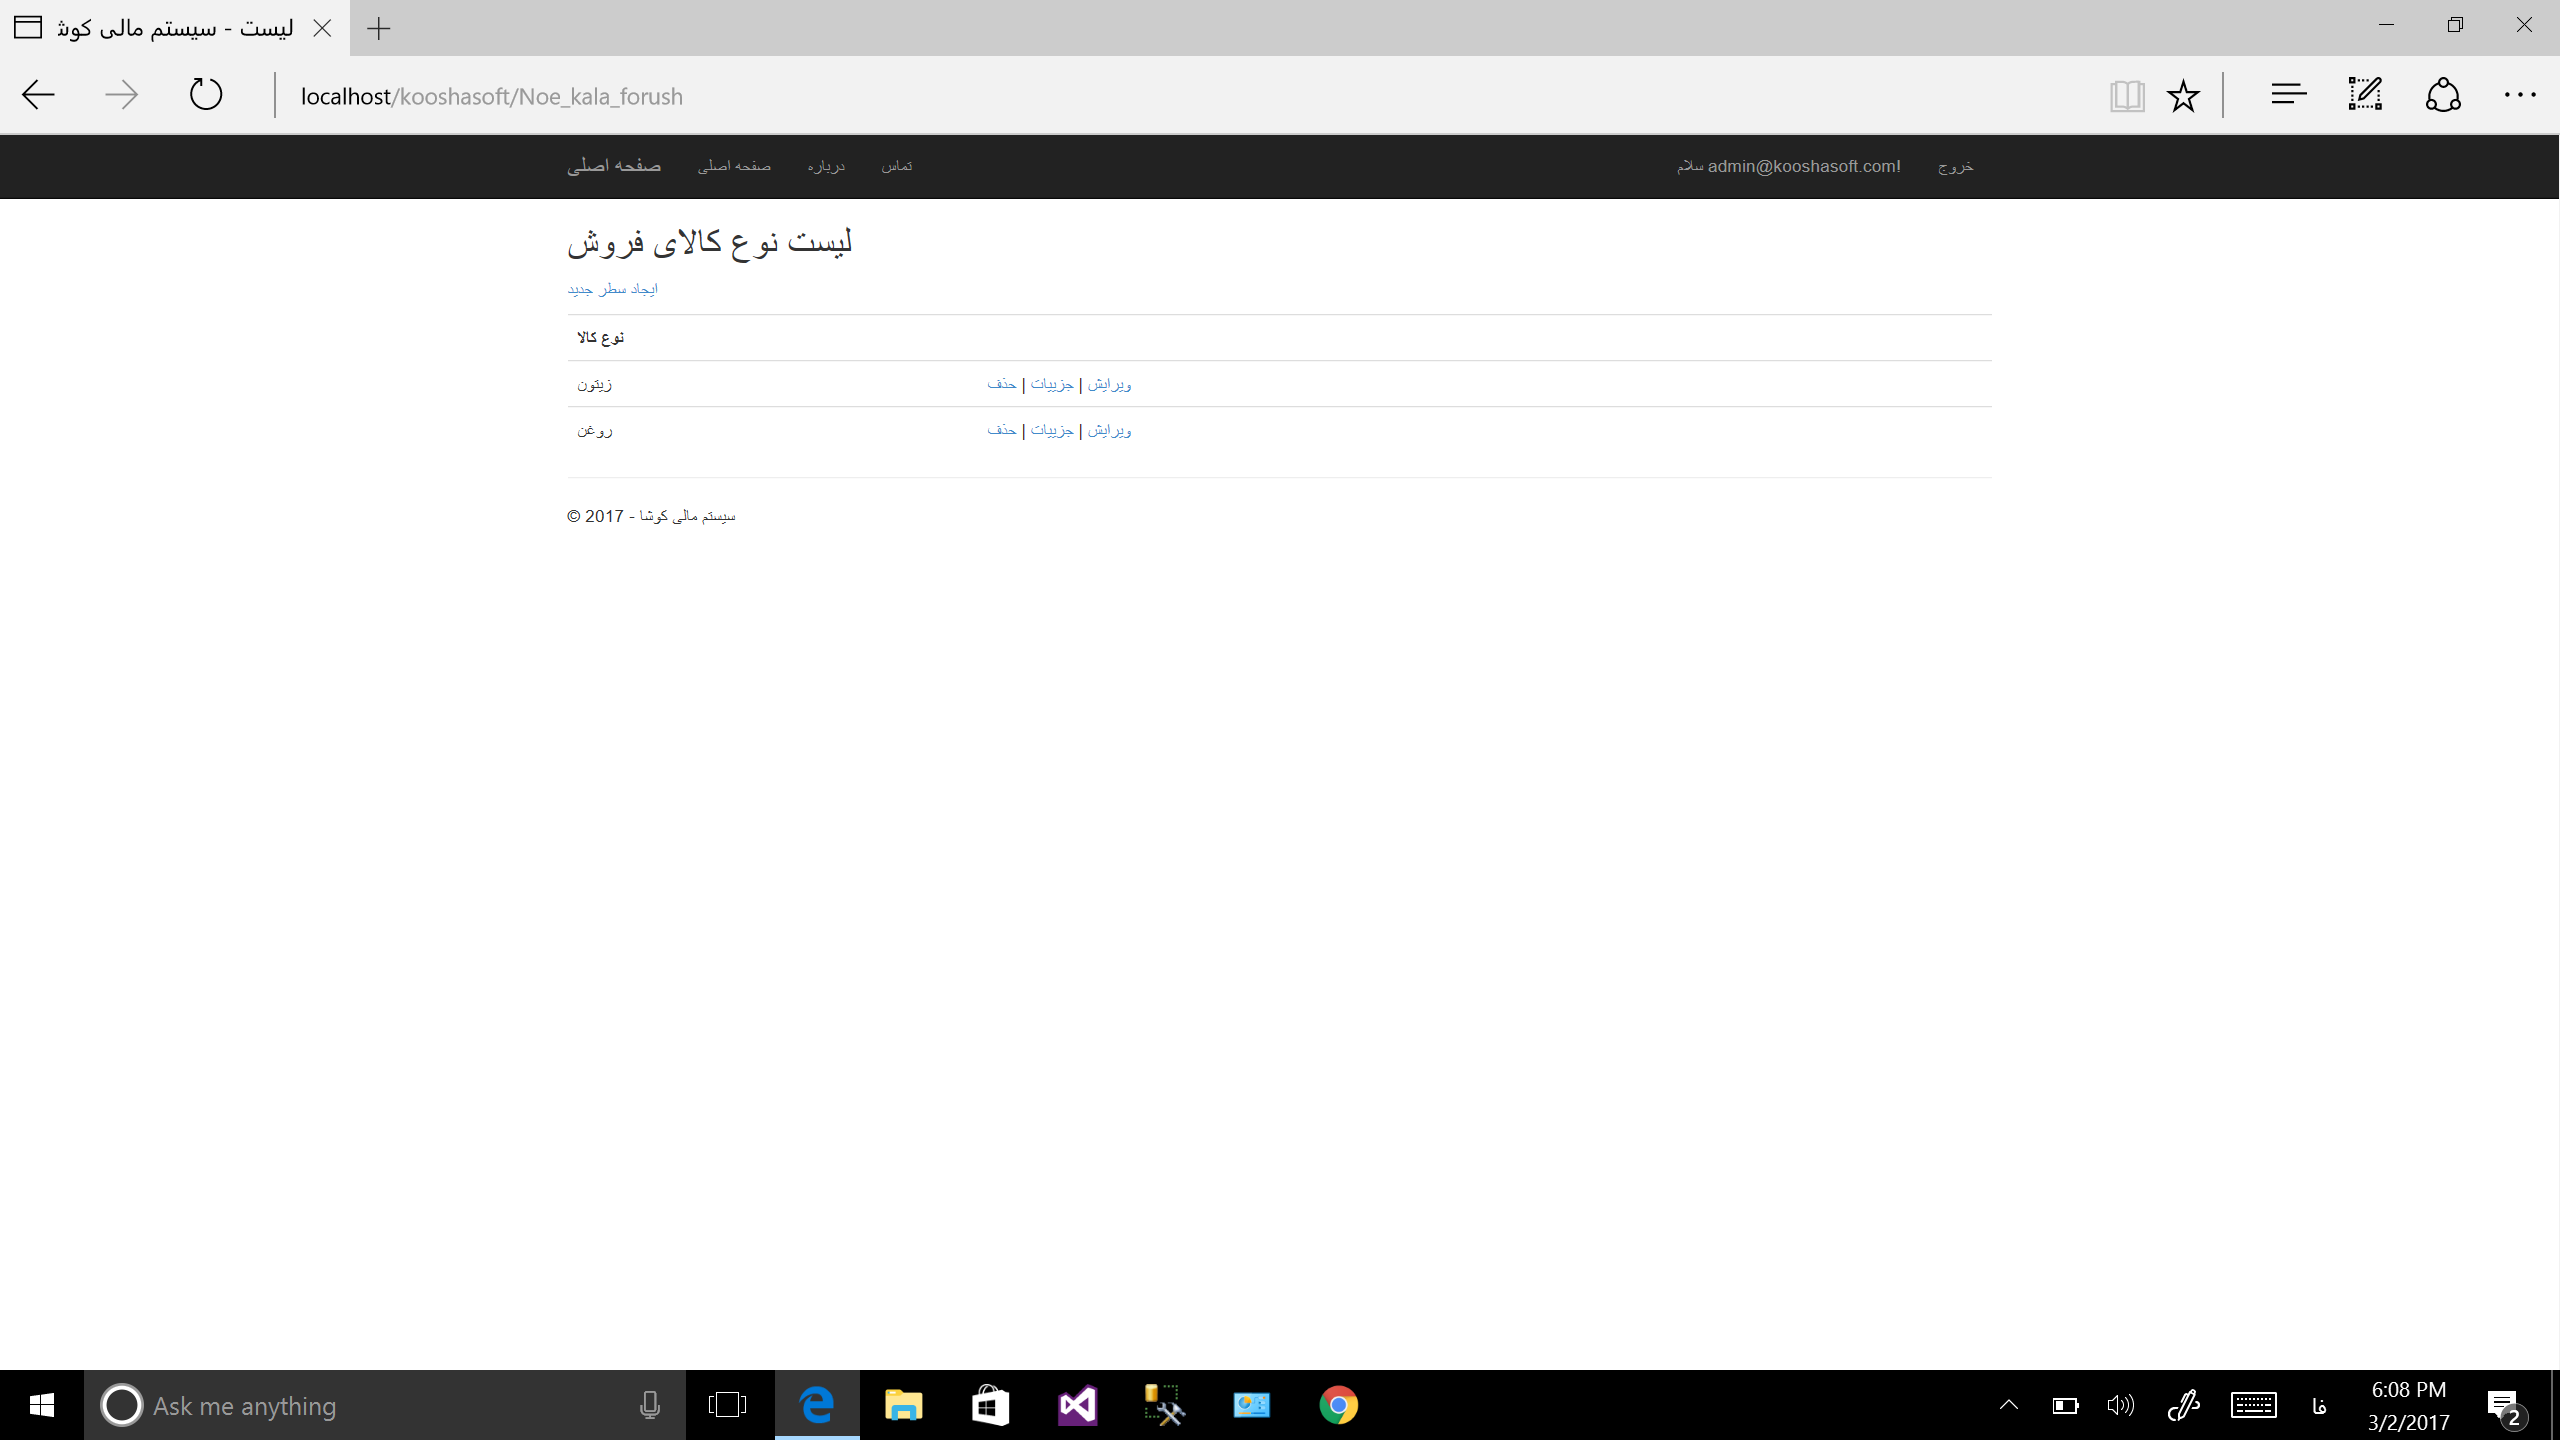Click the خروج logout link
The height and width of the screenshot is (1440, 2560).
(x=1955, y=166)
